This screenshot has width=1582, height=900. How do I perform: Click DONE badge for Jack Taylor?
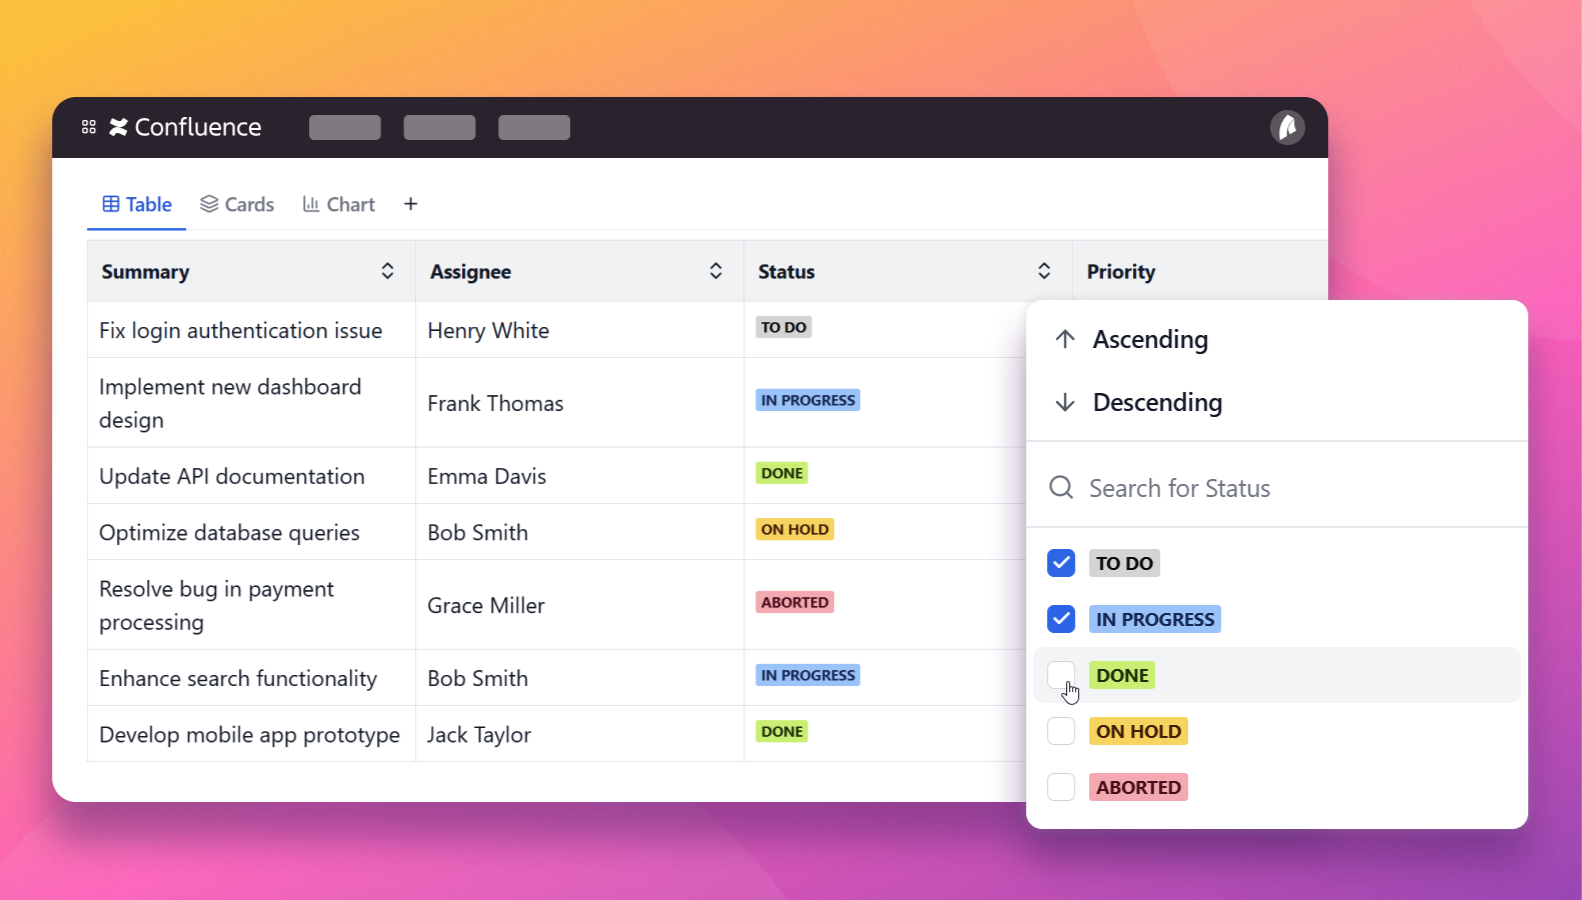point(782,731)
